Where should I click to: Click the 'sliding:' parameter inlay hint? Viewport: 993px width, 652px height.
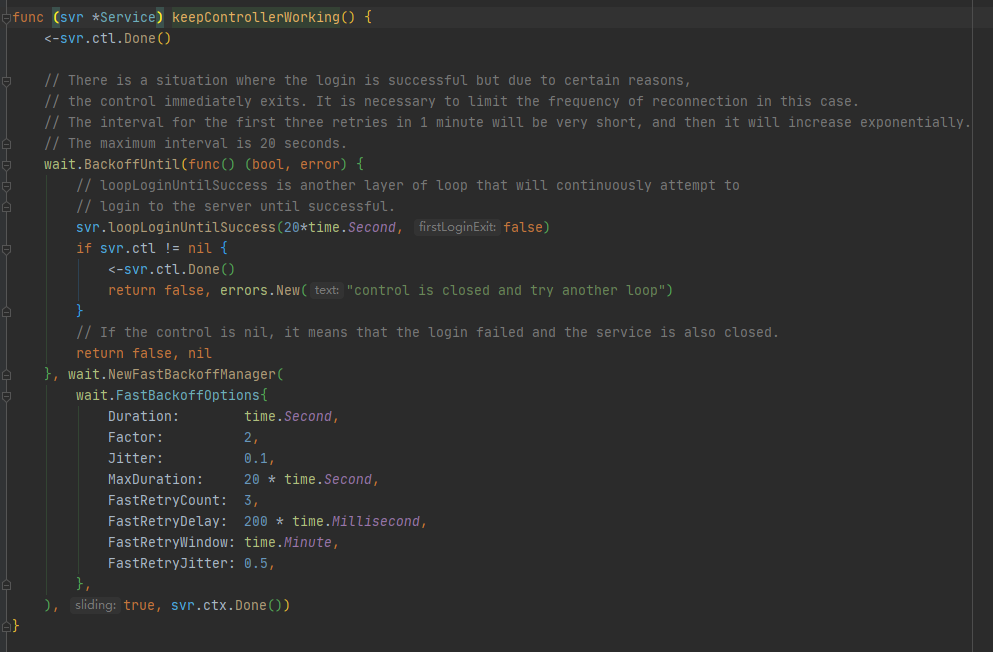point(95,606)
